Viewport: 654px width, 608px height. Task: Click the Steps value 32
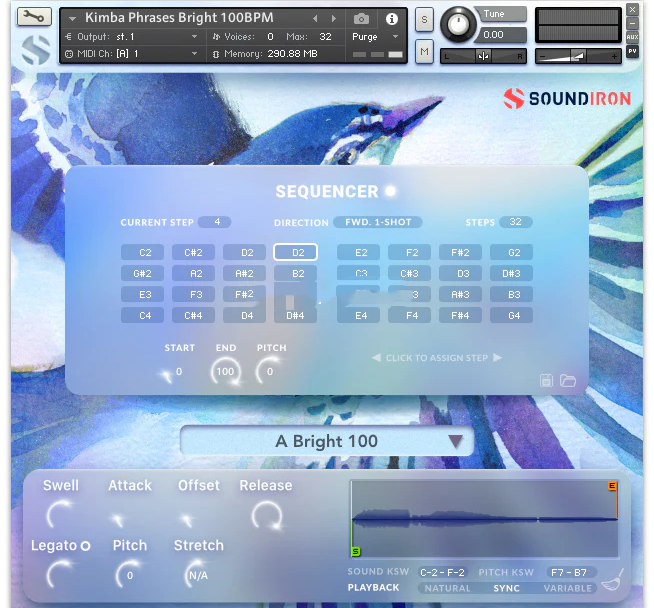516,222
